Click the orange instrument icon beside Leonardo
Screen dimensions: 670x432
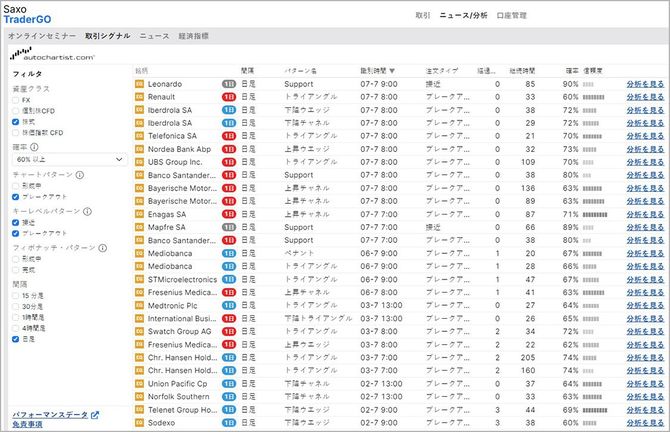[x=139, y=84]
